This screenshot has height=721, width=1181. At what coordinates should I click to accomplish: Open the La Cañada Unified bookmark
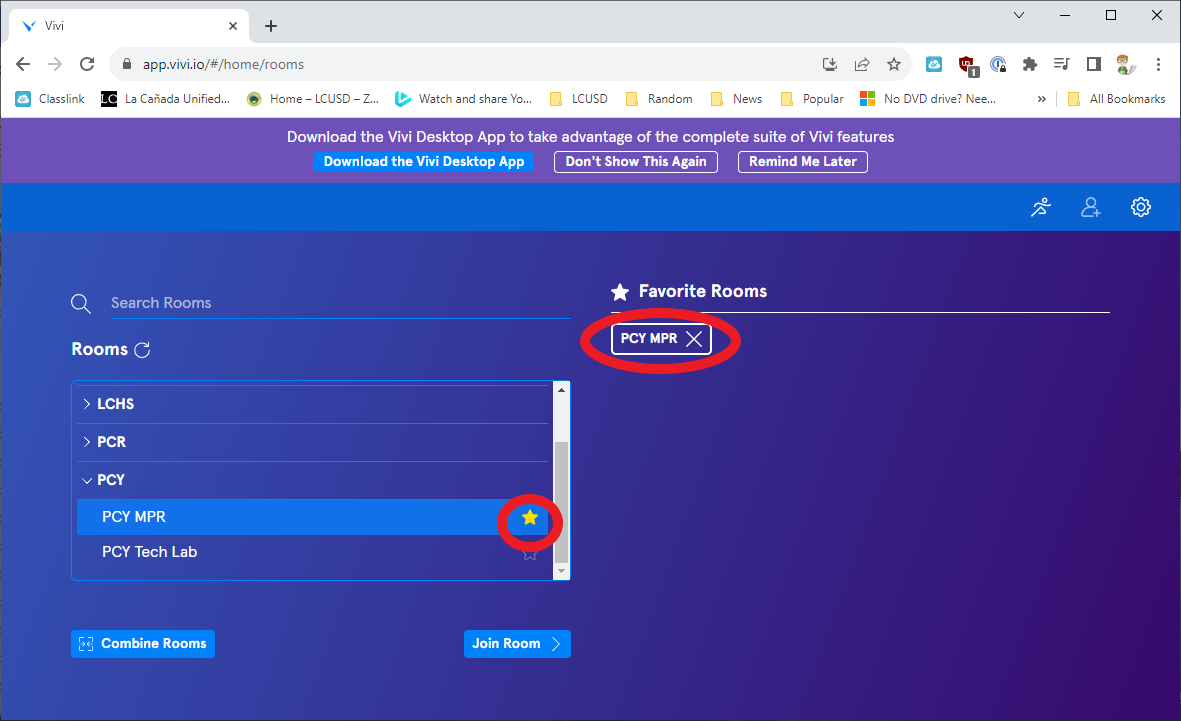pos(166,99)
